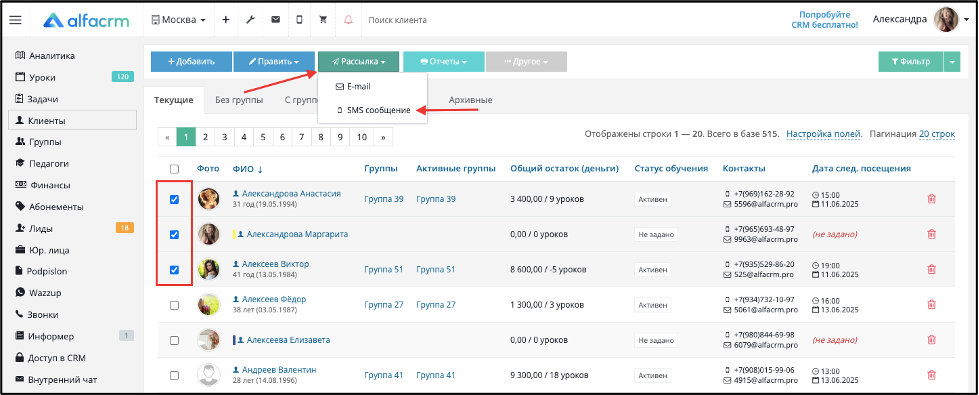This screenshot has height=395, width=979.
Task: Click the plus icon in top bar
Action: click(x=226, y=20)
